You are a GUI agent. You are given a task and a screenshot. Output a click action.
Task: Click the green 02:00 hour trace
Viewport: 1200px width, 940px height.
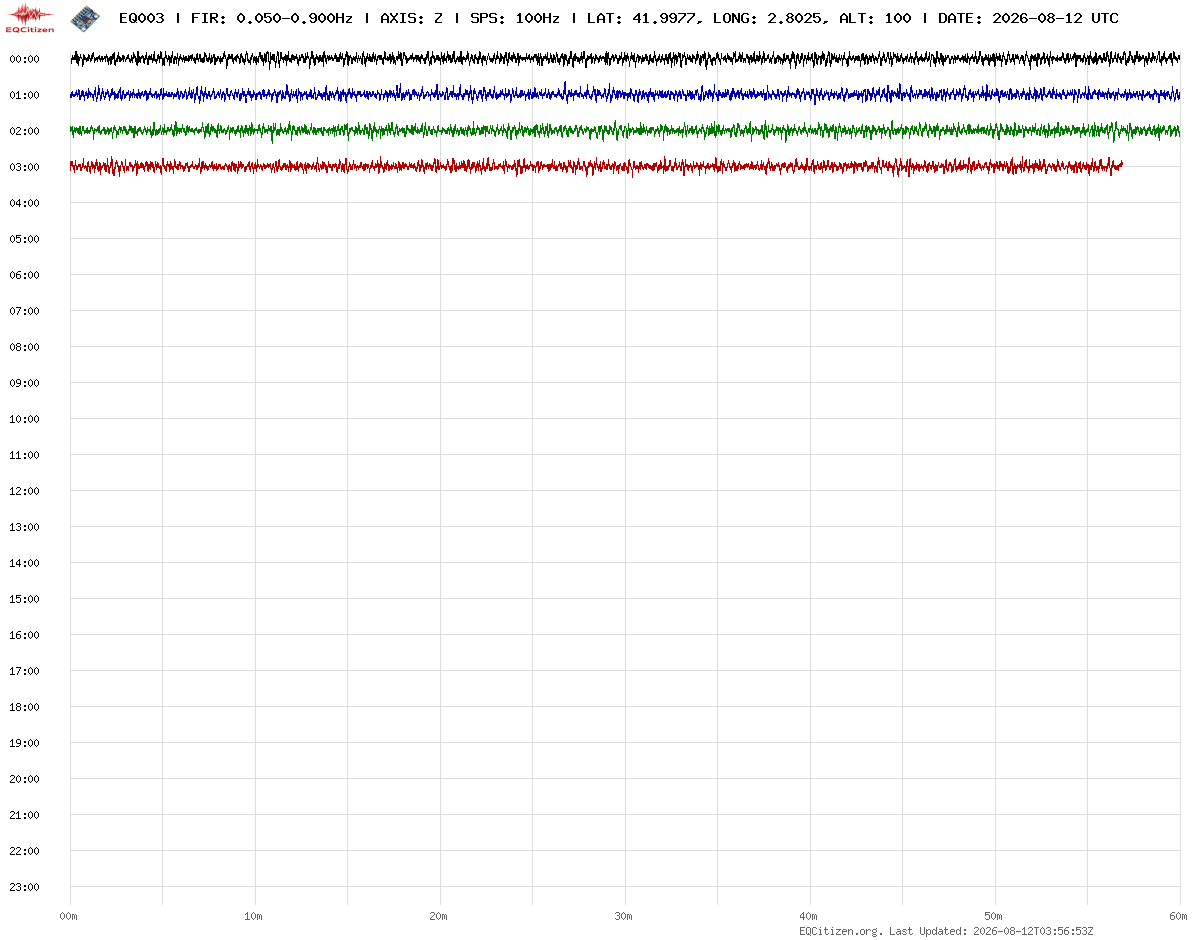point(625,131)
